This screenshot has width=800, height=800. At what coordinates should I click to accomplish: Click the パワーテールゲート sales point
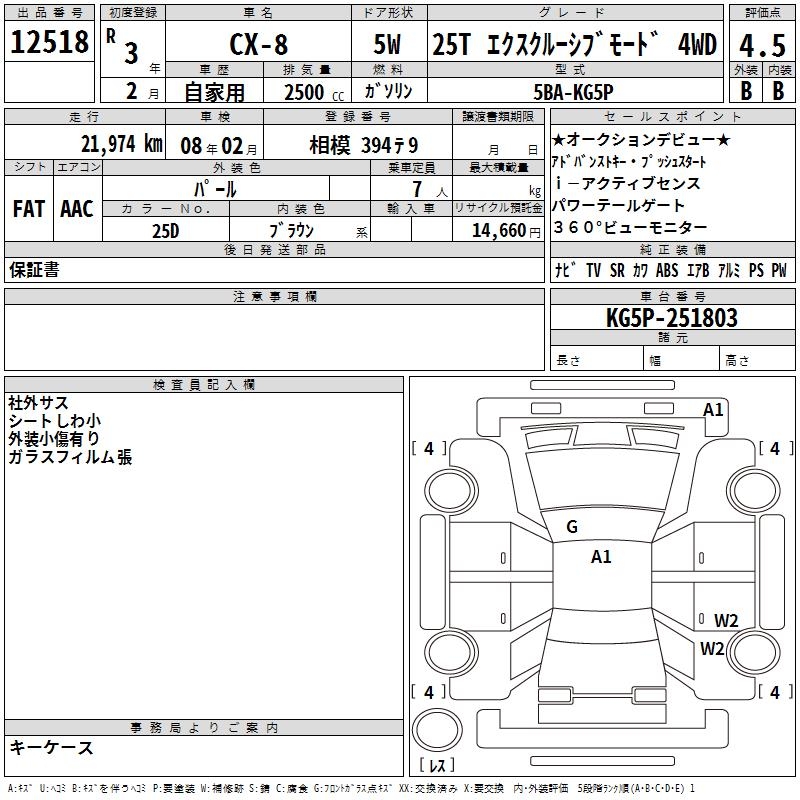(x=618, y=205)
